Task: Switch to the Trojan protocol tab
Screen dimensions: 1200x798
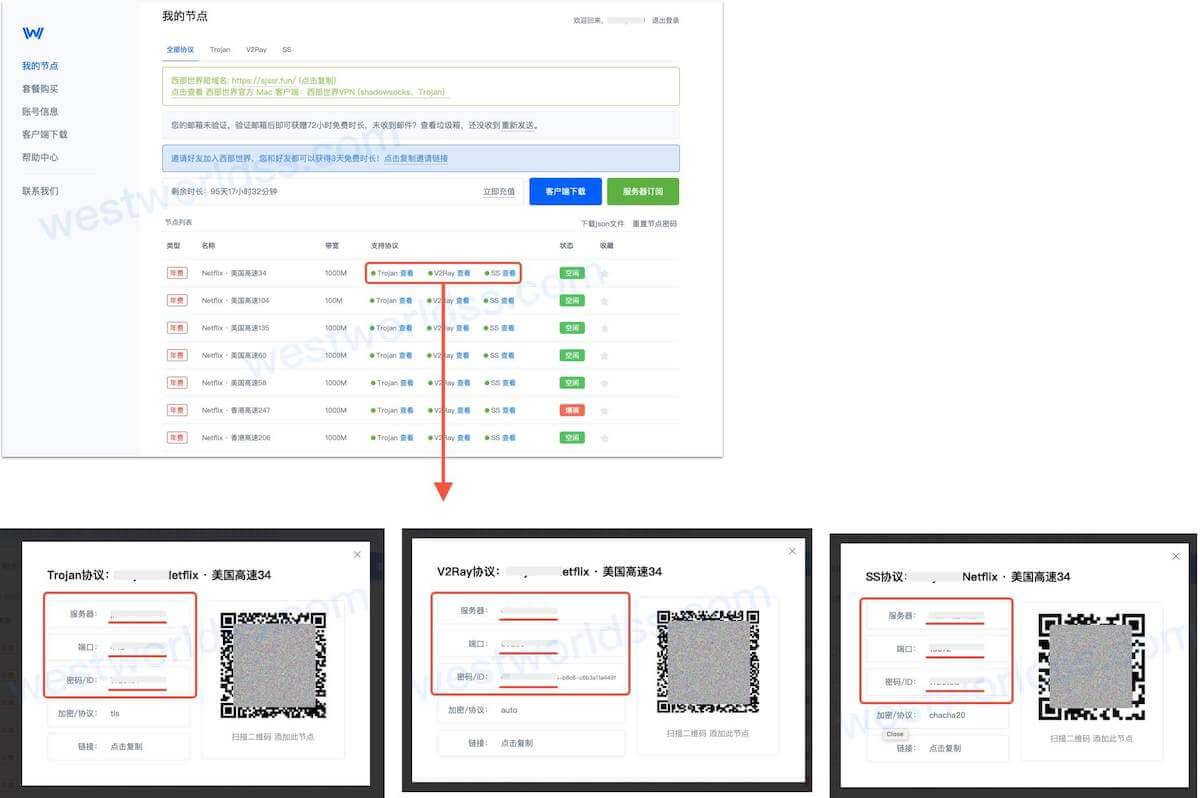Action: (219, 49)
